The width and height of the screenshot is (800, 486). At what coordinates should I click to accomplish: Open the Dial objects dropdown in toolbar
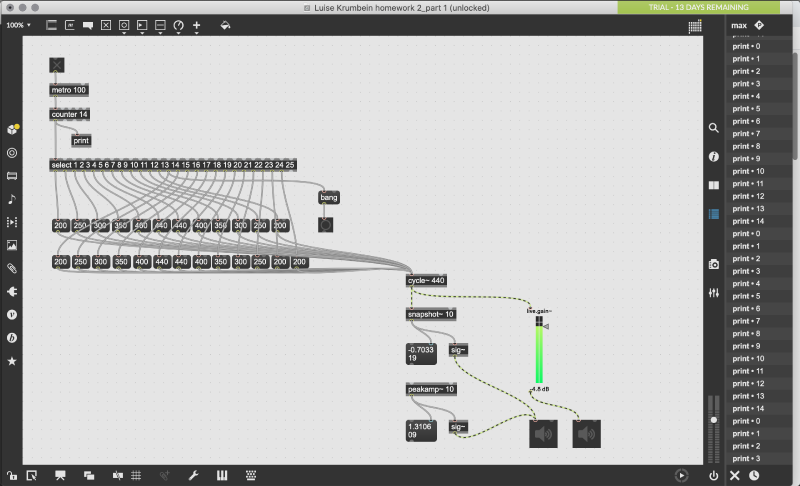(179, 27)
